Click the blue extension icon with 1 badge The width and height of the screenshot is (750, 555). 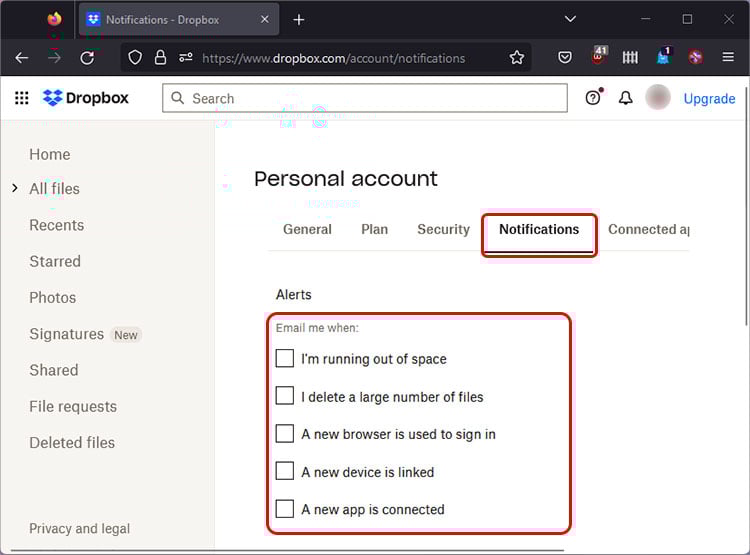(664, 56)
